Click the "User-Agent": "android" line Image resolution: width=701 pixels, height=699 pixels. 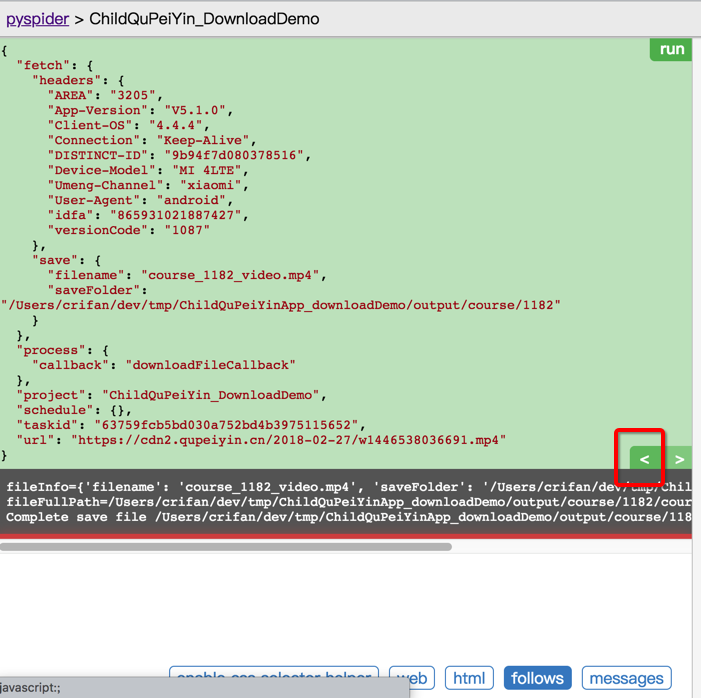[140, 200]
